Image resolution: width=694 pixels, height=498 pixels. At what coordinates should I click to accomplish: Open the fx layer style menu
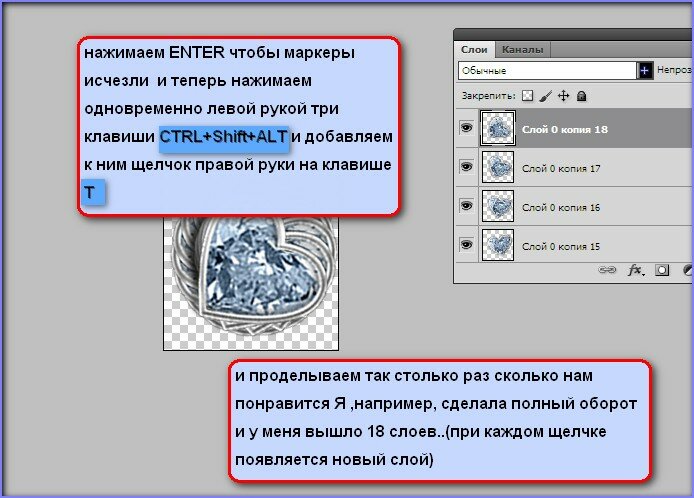634,270
